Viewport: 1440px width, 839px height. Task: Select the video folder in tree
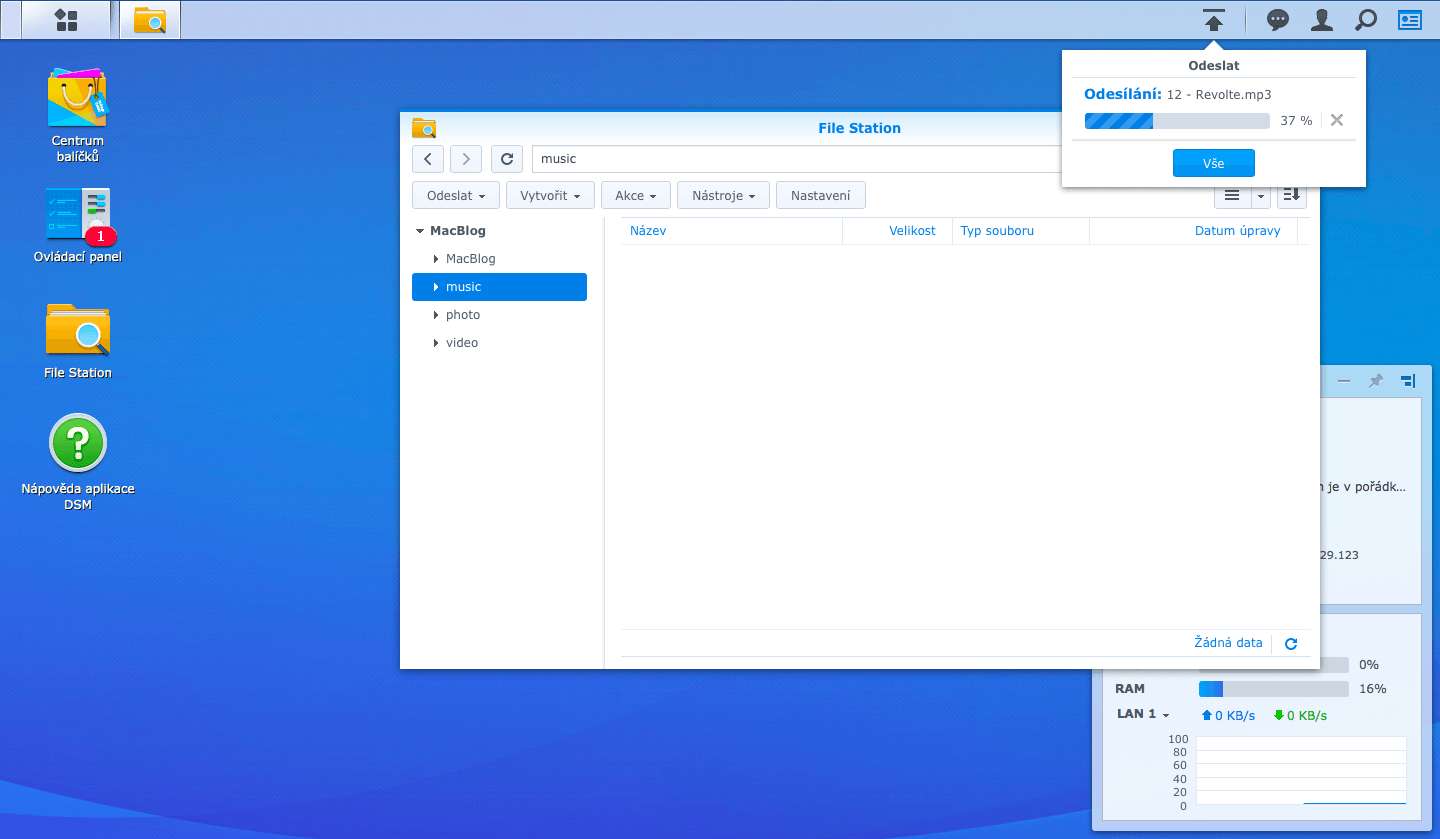499,343
